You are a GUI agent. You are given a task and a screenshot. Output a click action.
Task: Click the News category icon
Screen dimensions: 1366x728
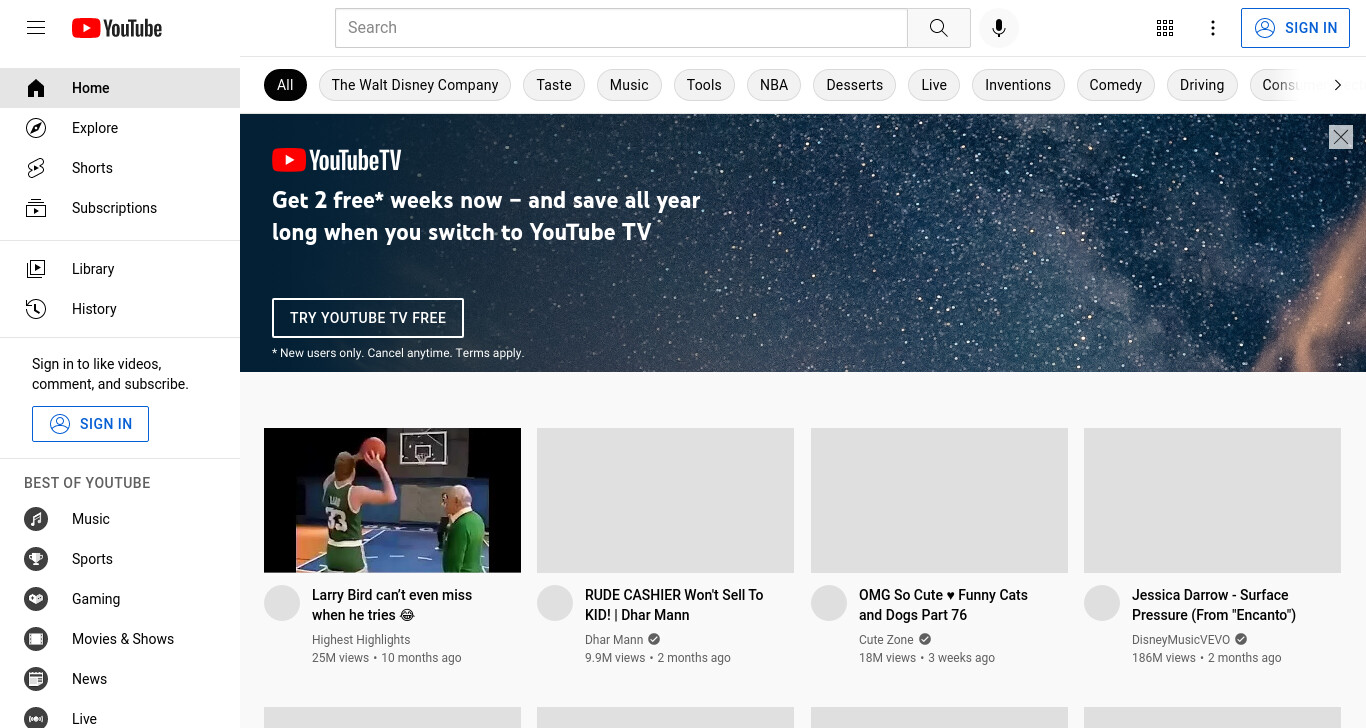36,679
